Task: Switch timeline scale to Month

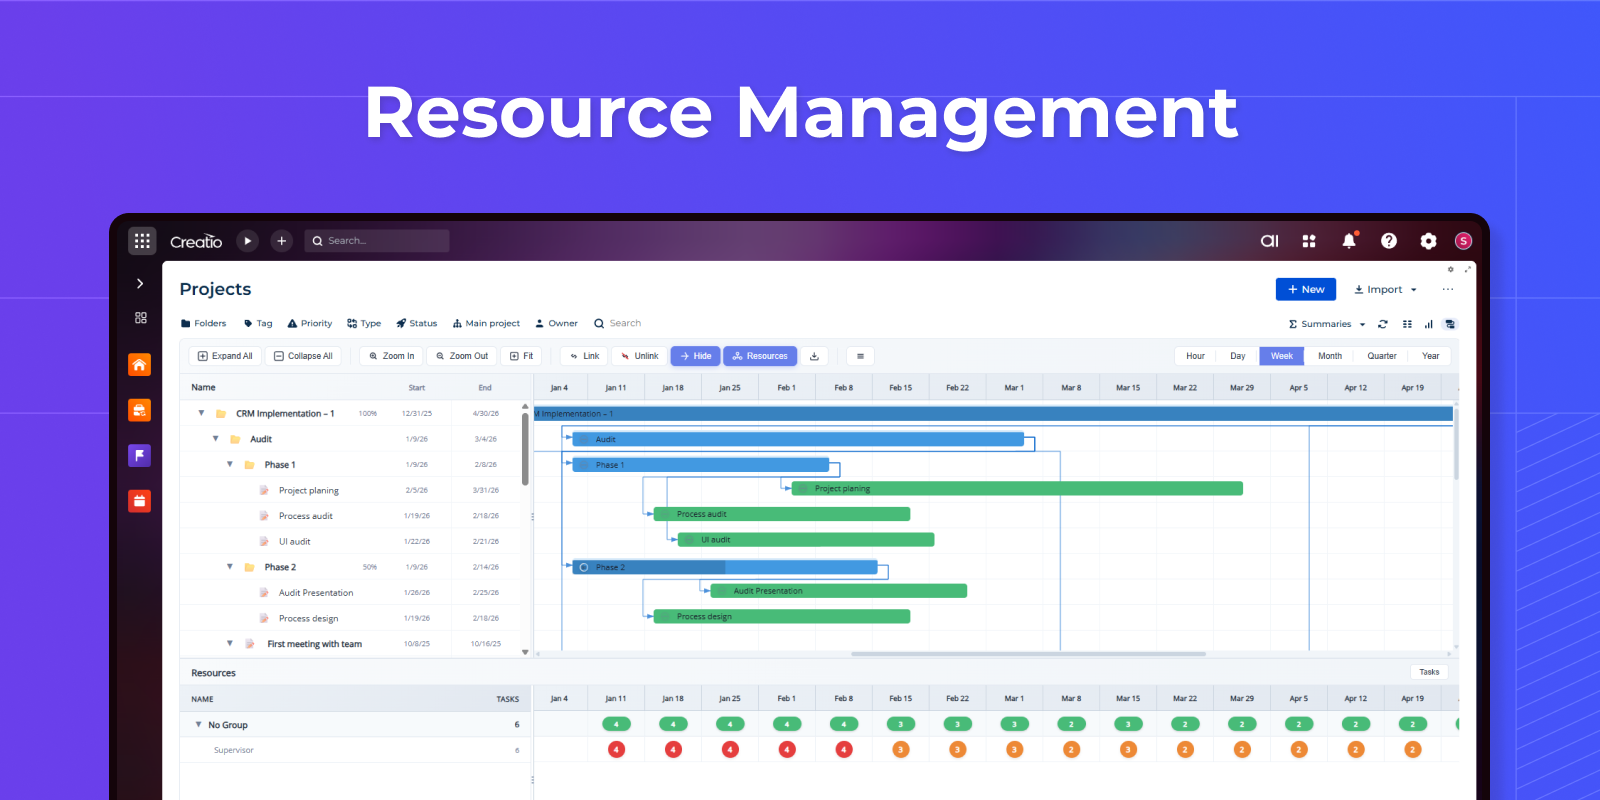Action: click(1329, 356)
